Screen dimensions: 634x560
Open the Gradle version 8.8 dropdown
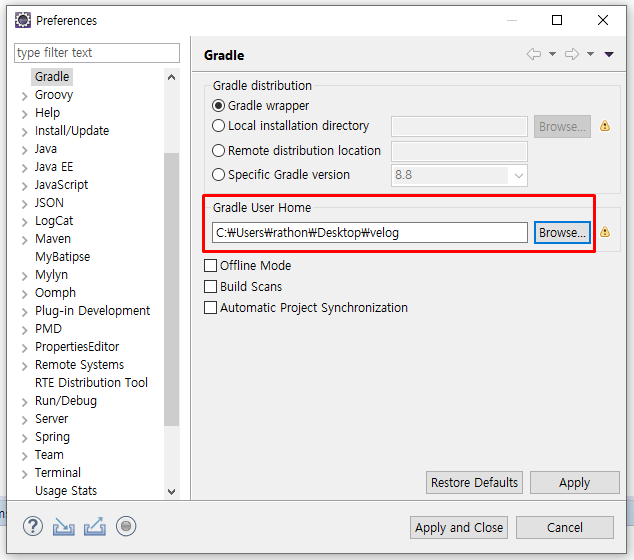[x=519, y=175]
